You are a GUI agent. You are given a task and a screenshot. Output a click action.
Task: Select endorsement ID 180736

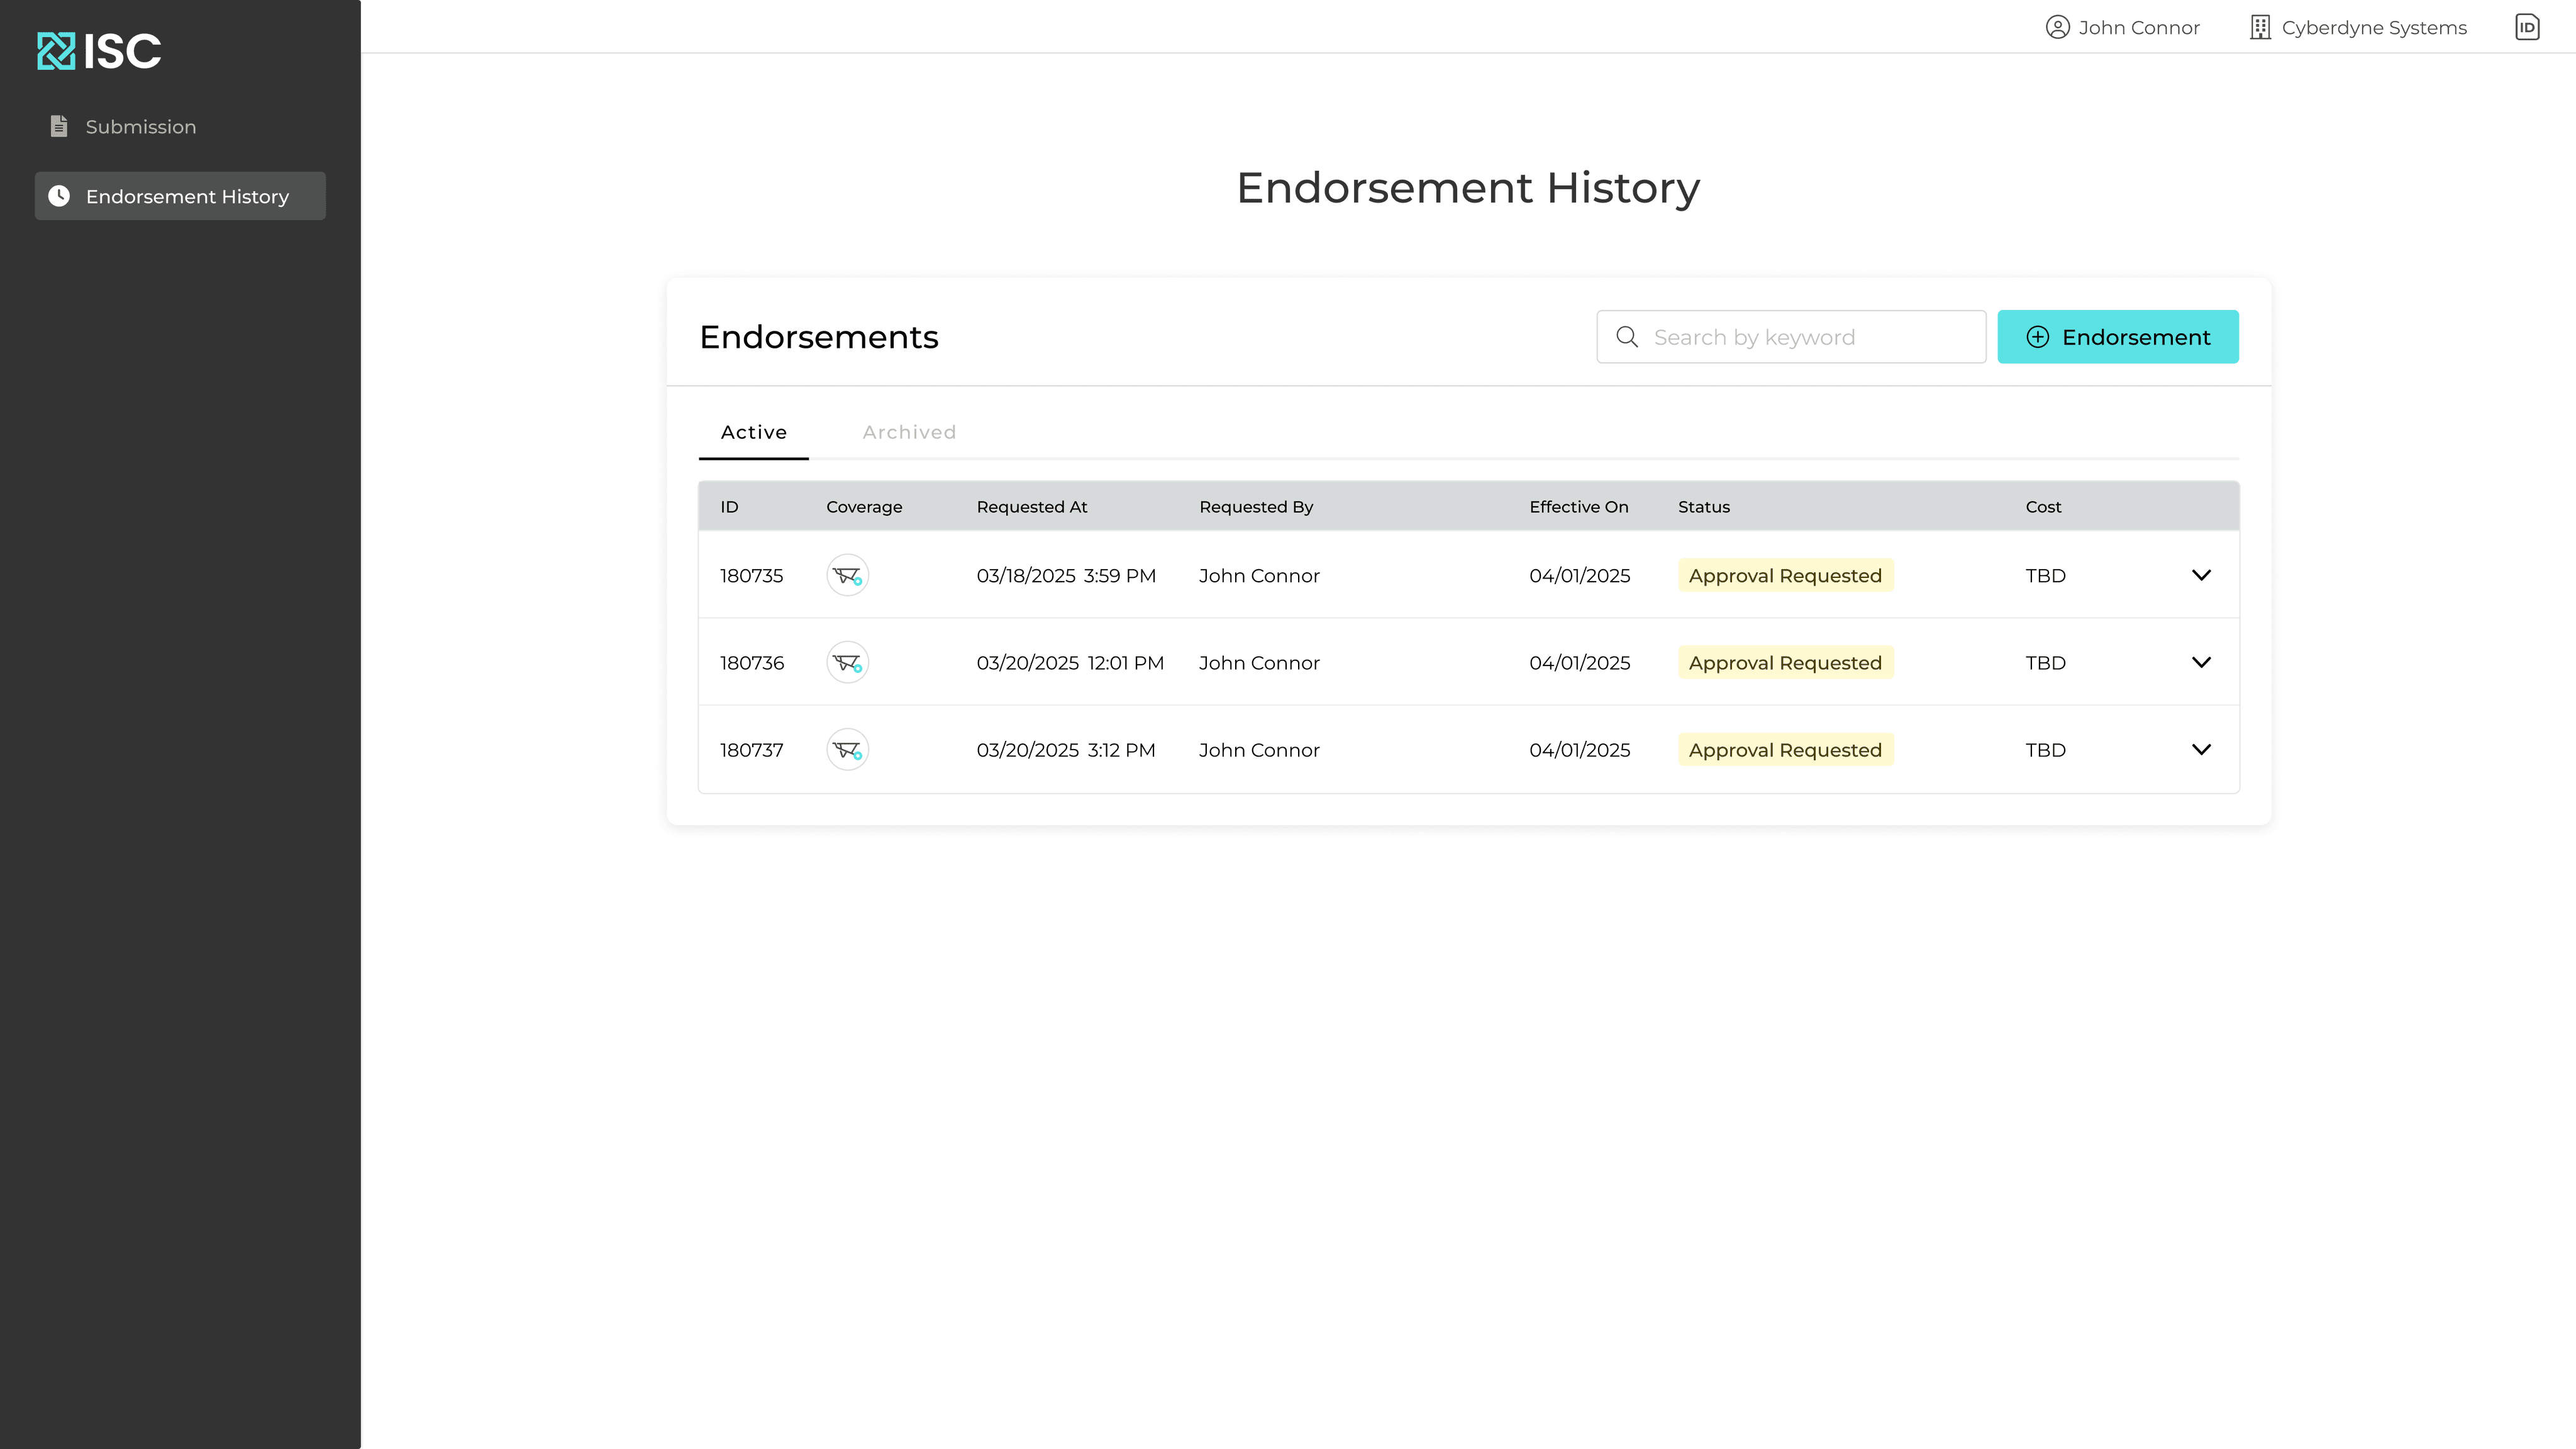[752, 663]
